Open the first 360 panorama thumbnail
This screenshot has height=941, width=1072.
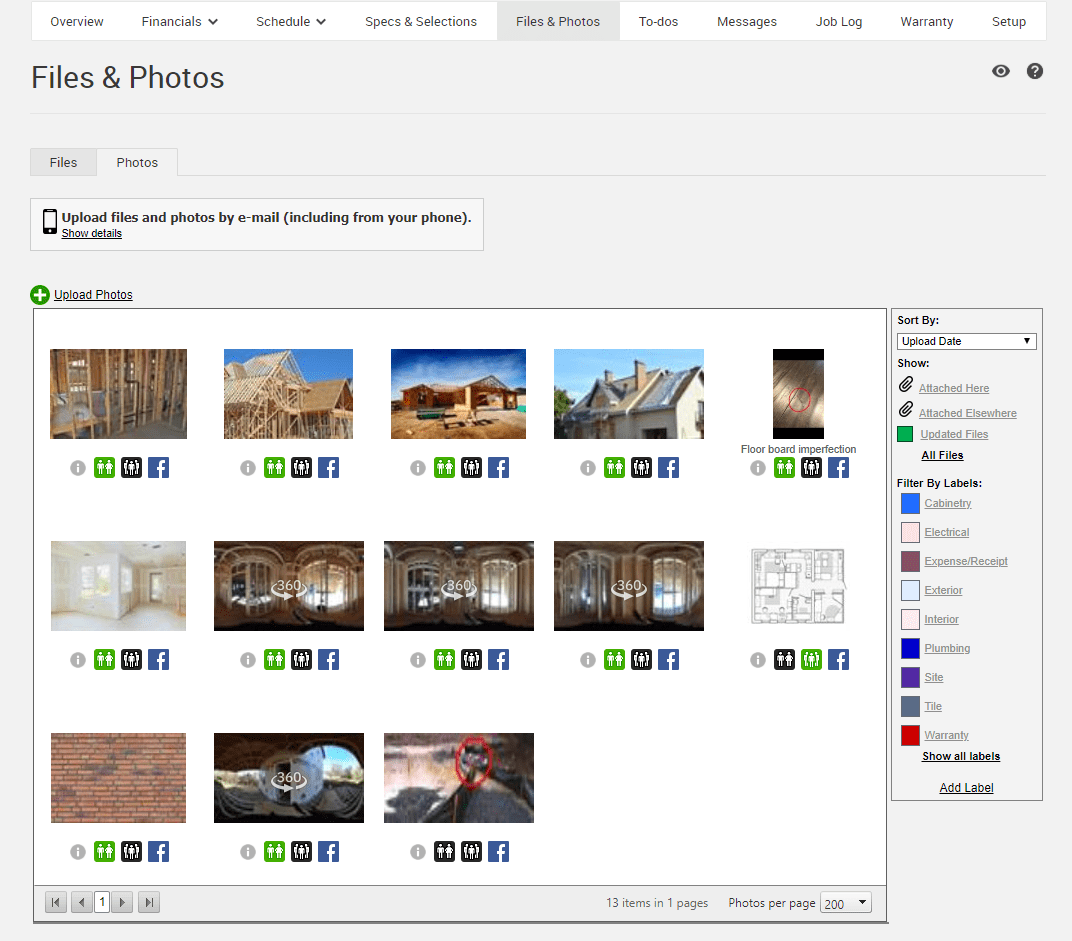click(288, 586)
